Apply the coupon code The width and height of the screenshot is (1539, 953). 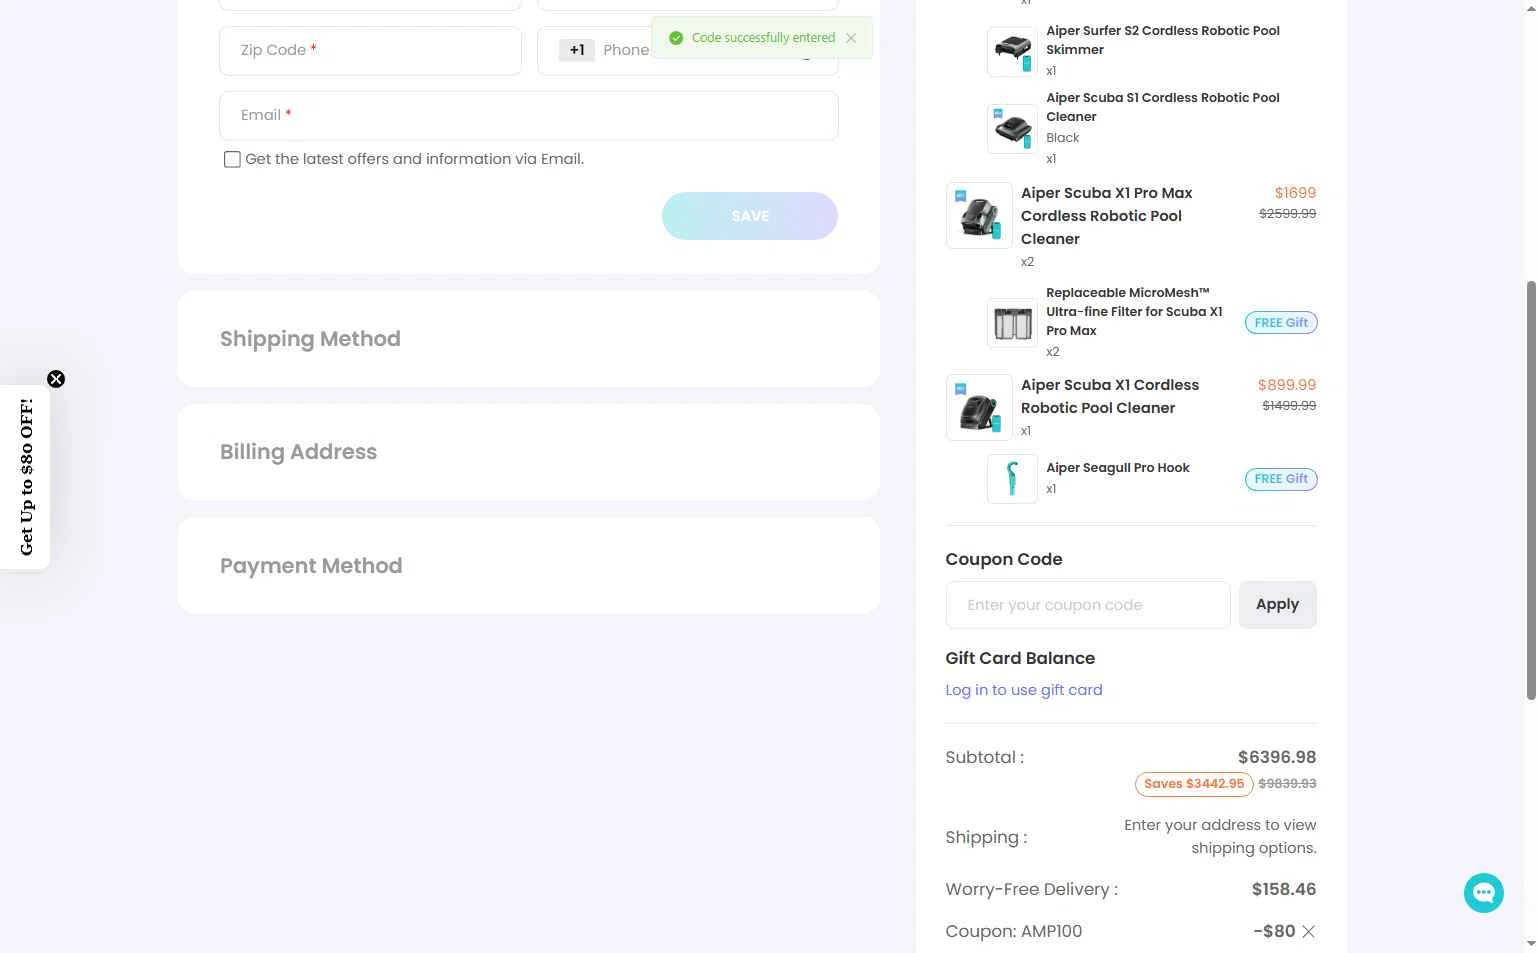1278,605
